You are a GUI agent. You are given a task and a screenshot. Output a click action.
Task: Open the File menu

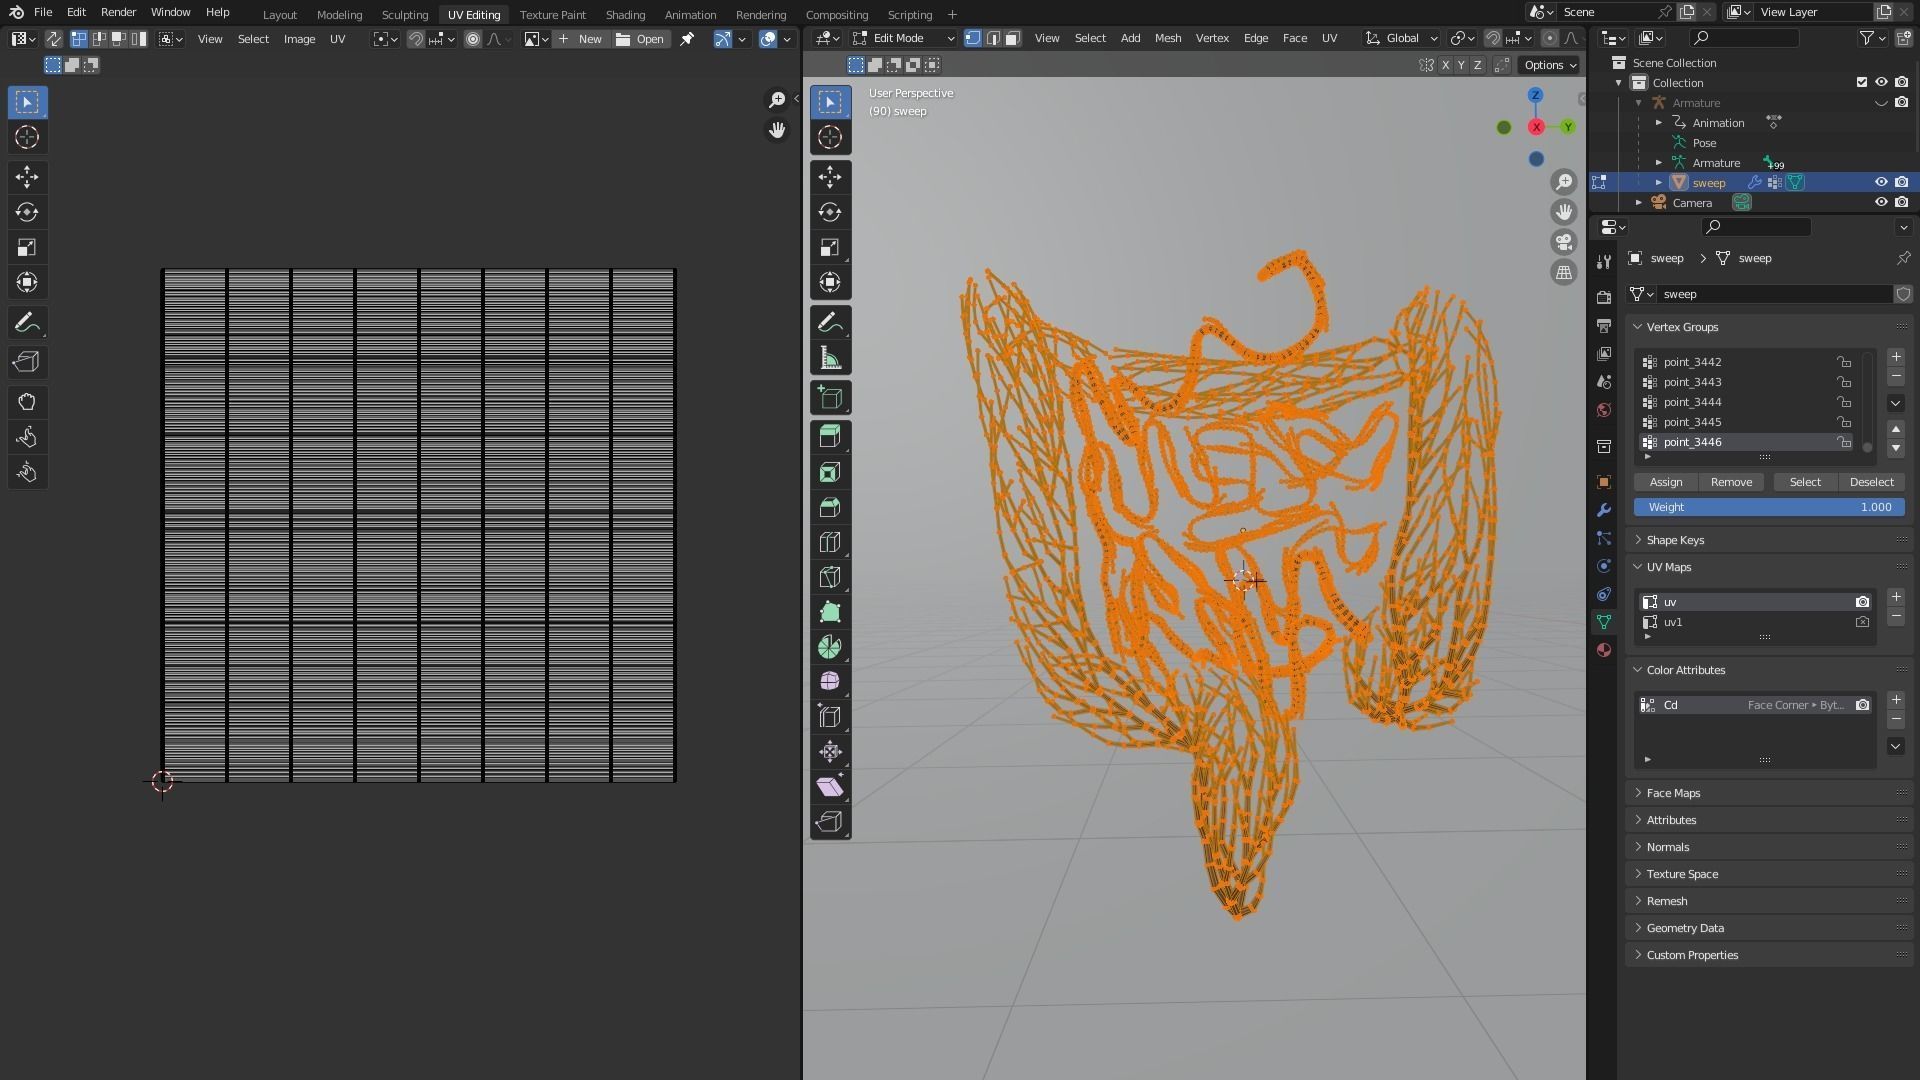[43, 12]
